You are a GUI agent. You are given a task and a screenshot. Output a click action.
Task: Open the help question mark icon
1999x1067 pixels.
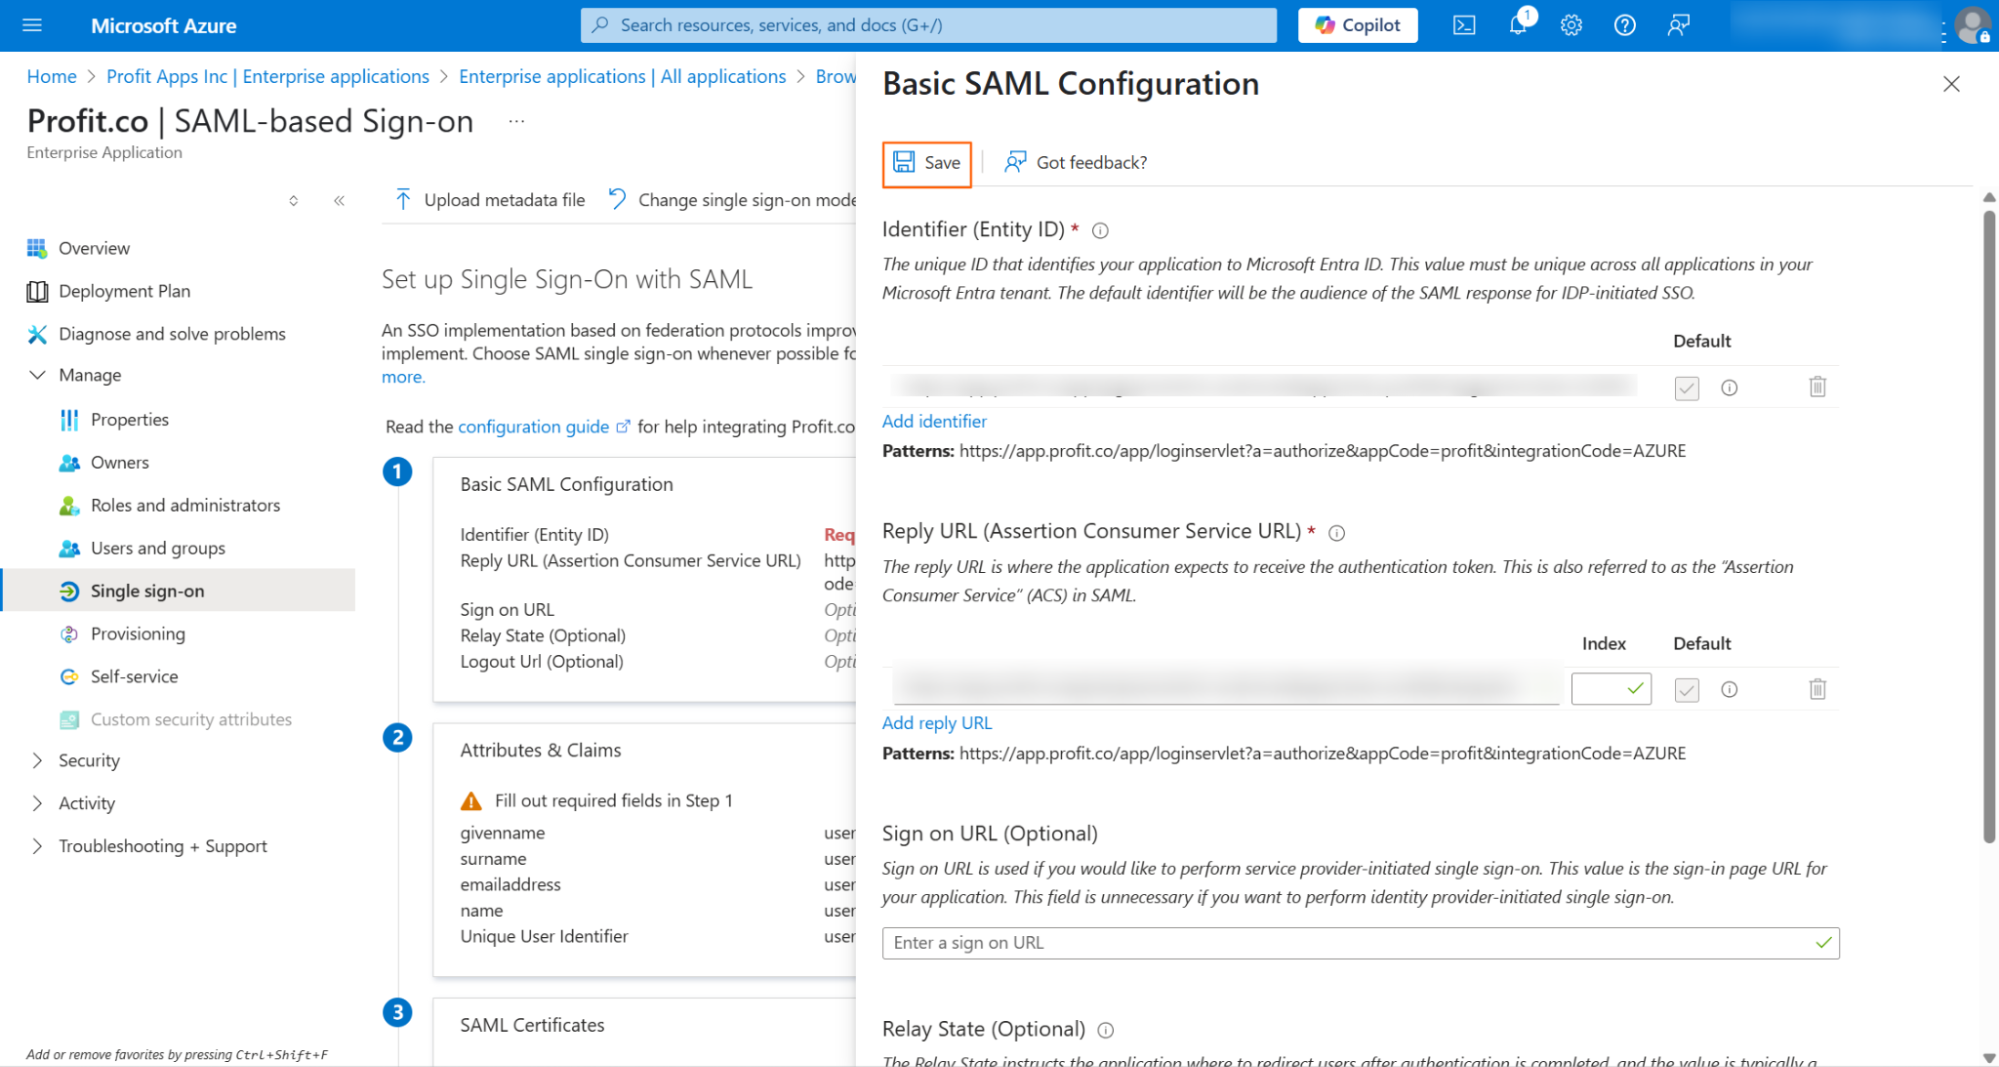[x=1625, y=25]
